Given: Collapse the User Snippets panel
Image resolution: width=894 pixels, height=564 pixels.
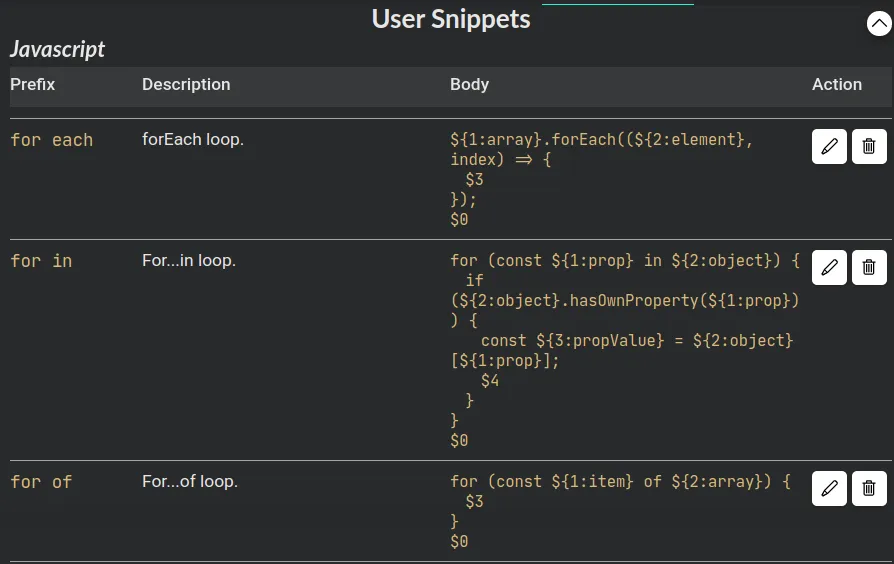Looking at the screenshot, I should coord(879,23).
